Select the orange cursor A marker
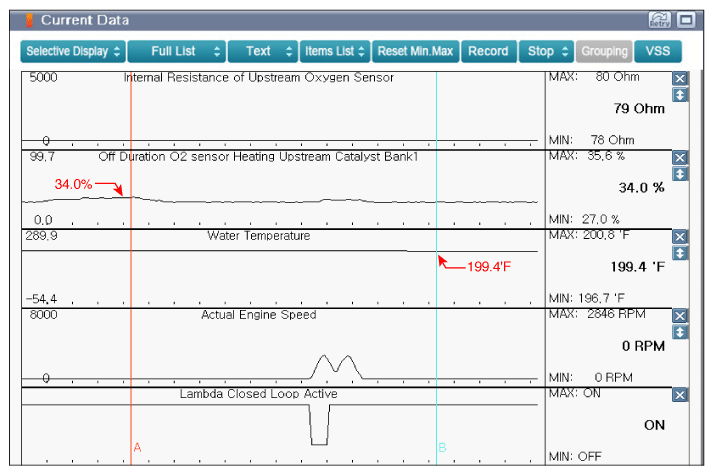The height and width of the screenshot is (475, 714). click(137, 447)
